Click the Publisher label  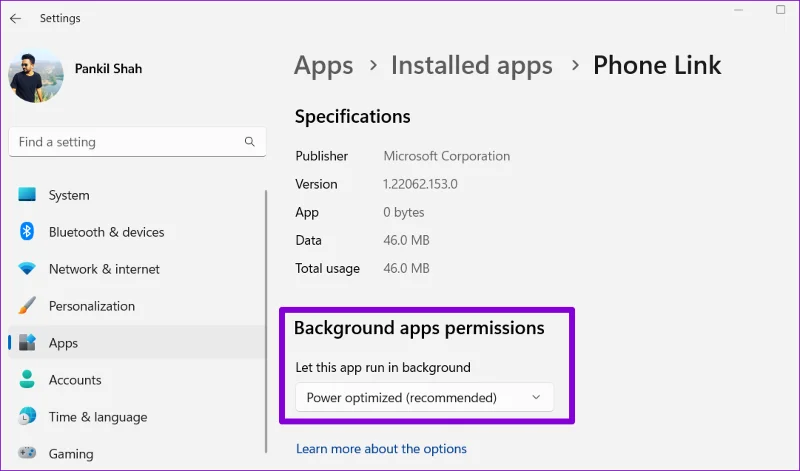[x=321, y=156]
